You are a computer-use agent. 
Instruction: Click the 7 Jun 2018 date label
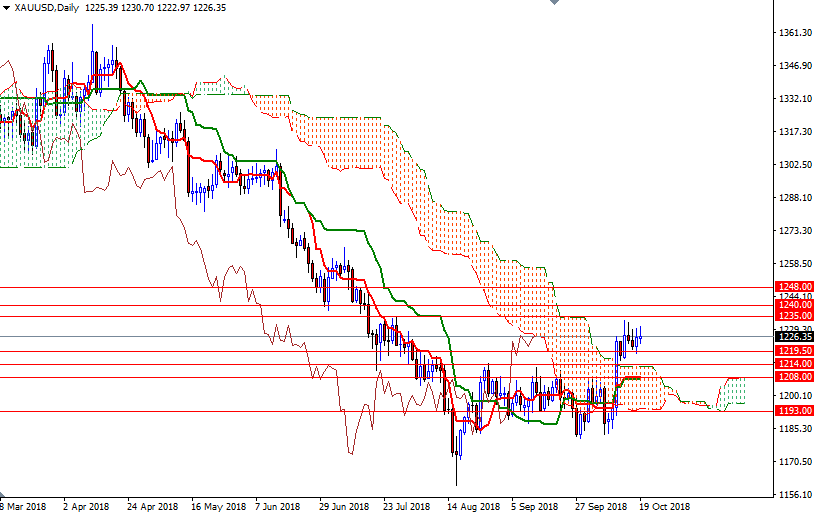[280, 506]
